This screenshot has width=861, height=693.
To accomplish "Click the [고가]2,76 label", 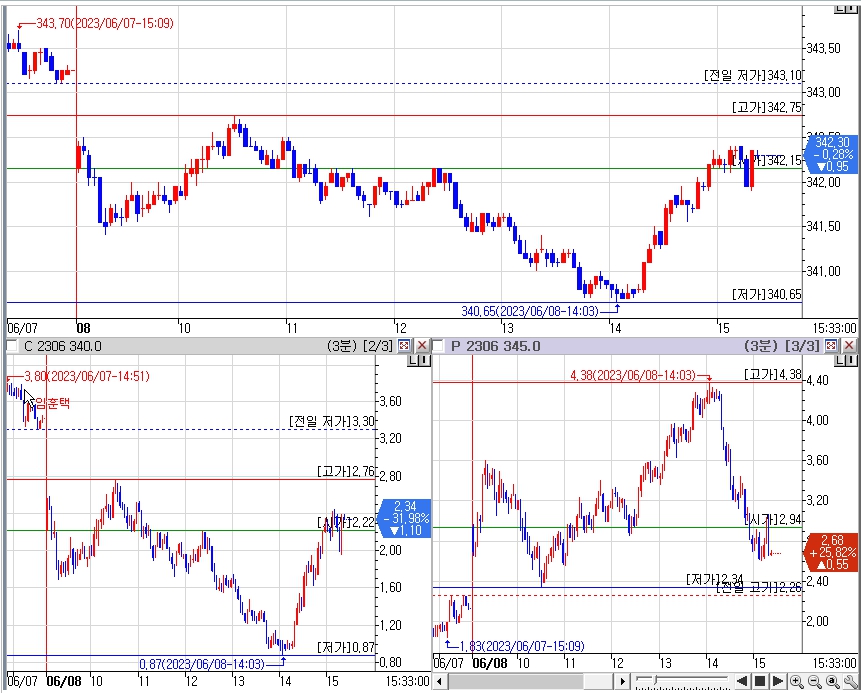I will pos(346,471).
